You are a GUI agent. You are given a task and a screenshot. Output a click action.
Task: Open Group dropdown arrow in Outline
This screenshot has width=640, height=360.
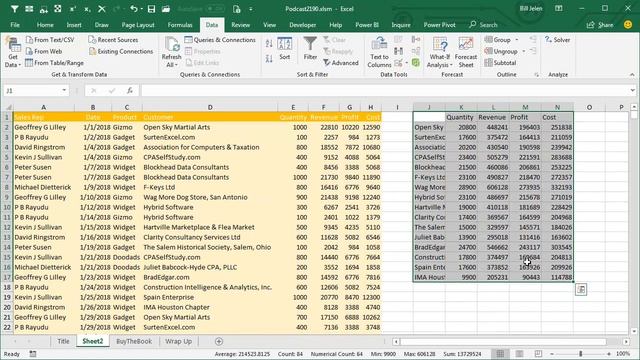pyautogui.click(x=517, y=40)
